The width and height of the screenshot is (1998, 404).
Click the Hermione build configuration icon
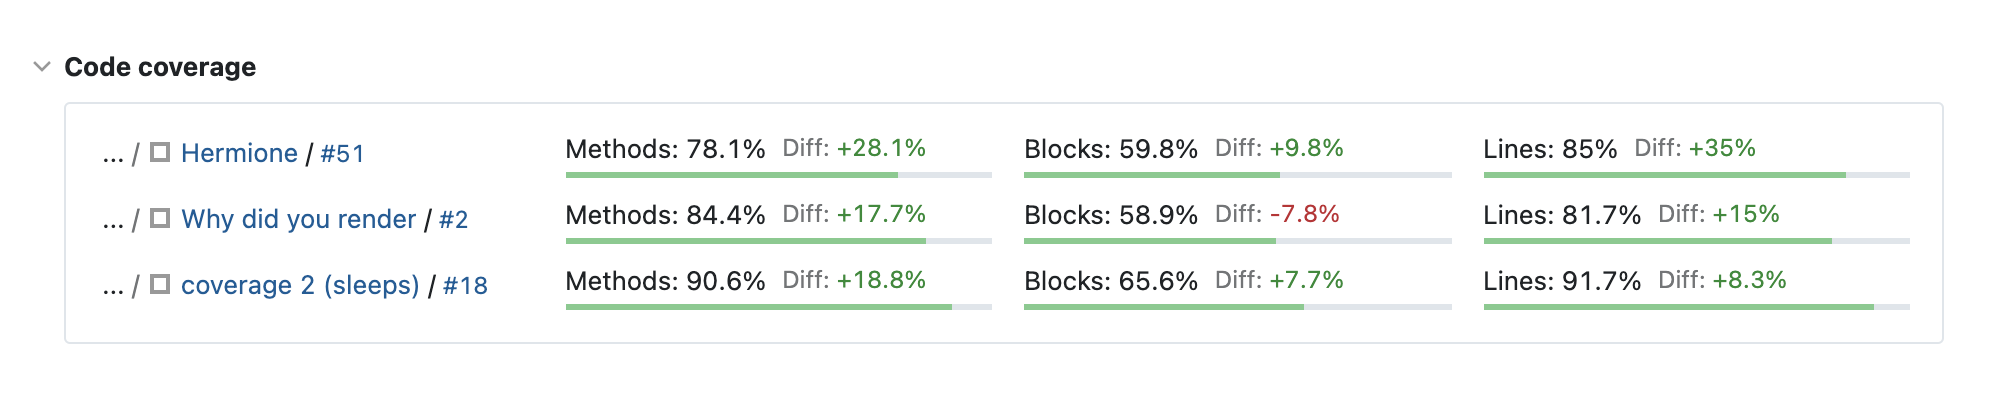[160, 152]
